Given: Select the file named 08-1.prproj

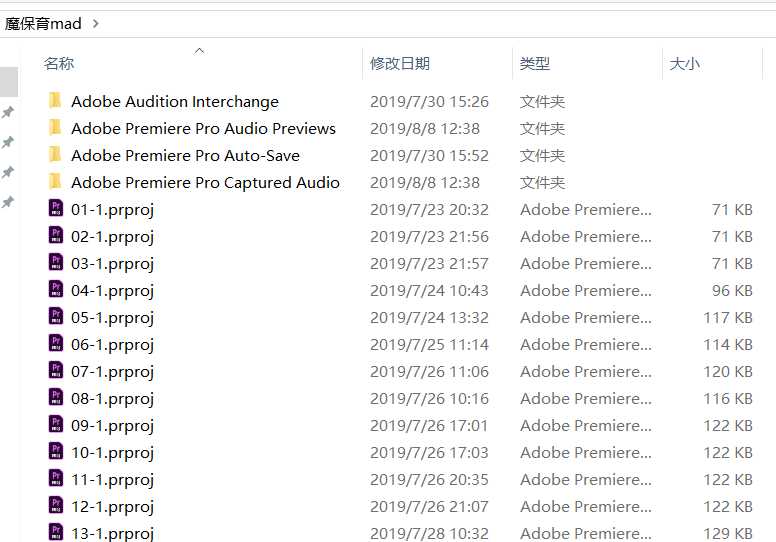Looking at the screenshot, I should click(x=112, y=398).
